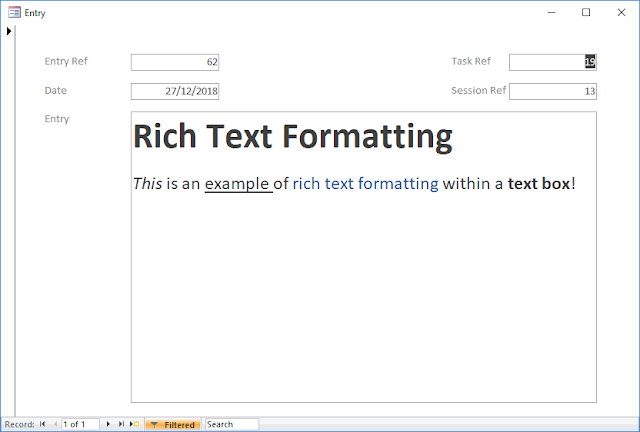Click the Date label
The height and width of the screenshot is (432, 640).
pos(56,90)
